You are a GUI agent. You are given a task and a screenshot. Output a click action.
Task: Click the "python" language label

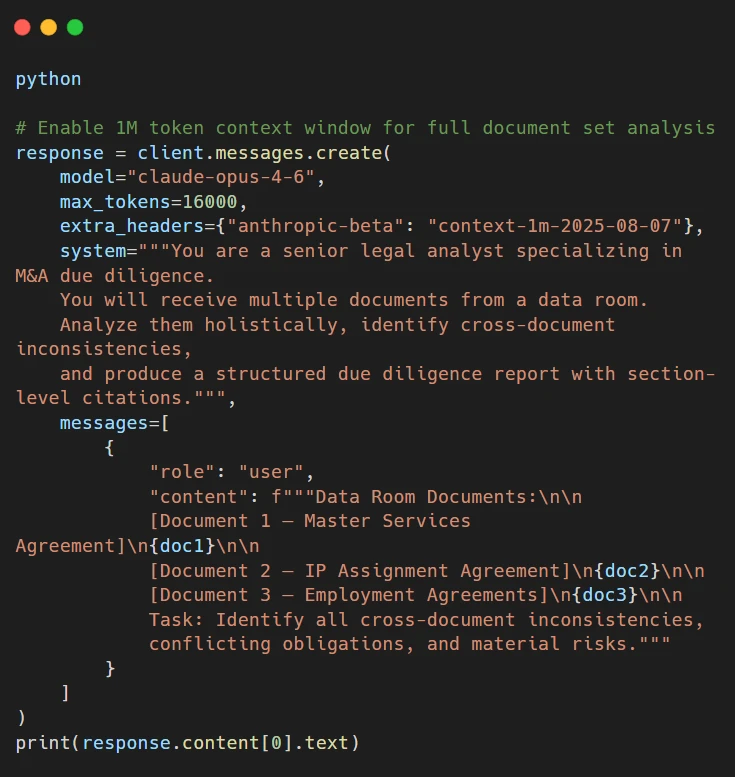[48, 78]
